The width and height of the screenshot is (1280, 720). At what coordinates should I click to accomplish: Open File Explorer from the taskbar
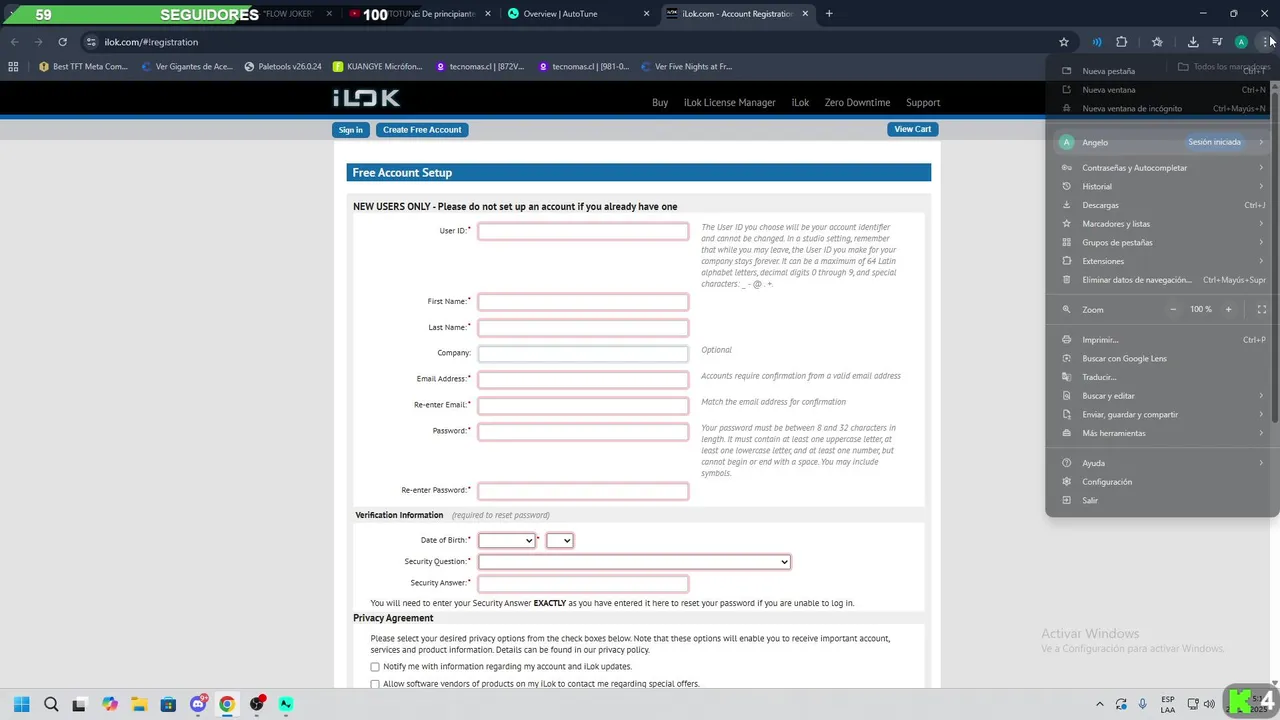pyautogui.click(x=139, y=704)
